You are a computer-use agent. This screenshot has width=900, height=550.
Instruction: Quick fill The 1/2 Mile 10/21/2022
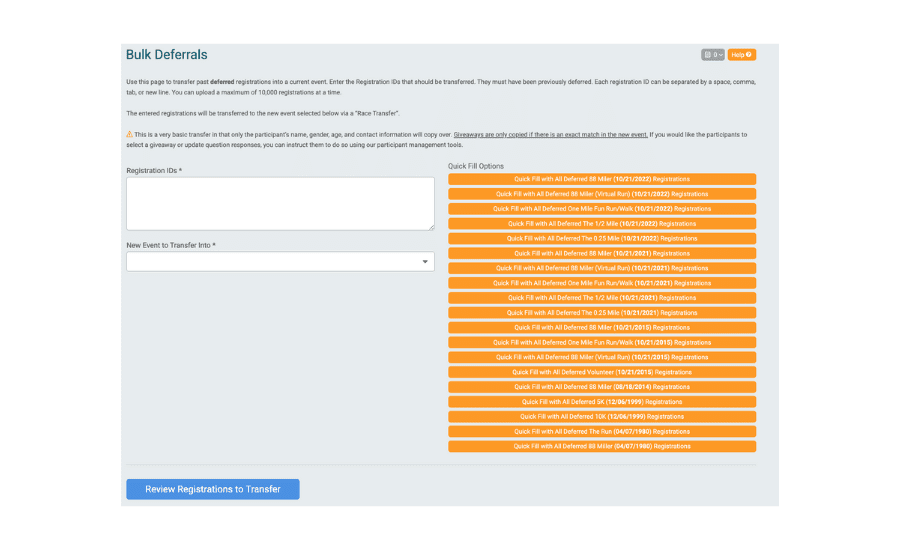coord(602,224)
